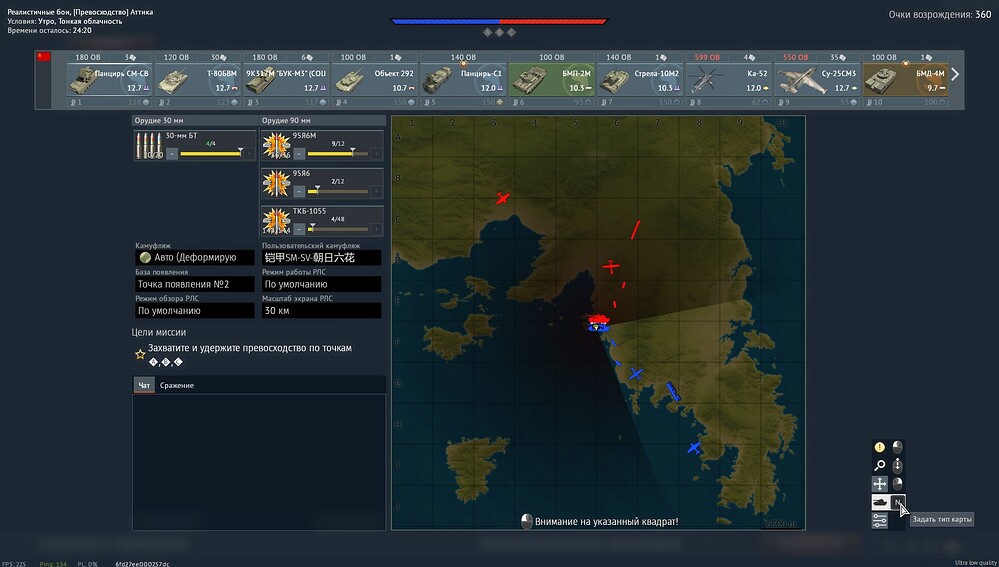The image size is (999, 567).
Task: Increase 95Я6М missile count with plus
Action: pos(377,154)
